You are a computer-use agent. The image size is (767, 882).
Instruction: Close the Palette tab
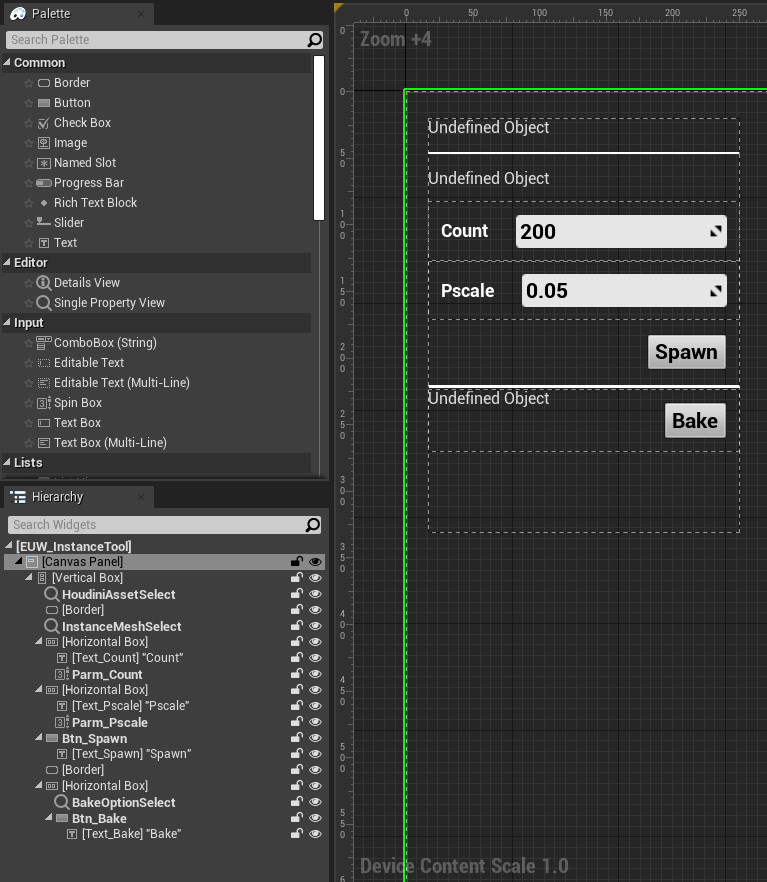click(x=141, y=14)
